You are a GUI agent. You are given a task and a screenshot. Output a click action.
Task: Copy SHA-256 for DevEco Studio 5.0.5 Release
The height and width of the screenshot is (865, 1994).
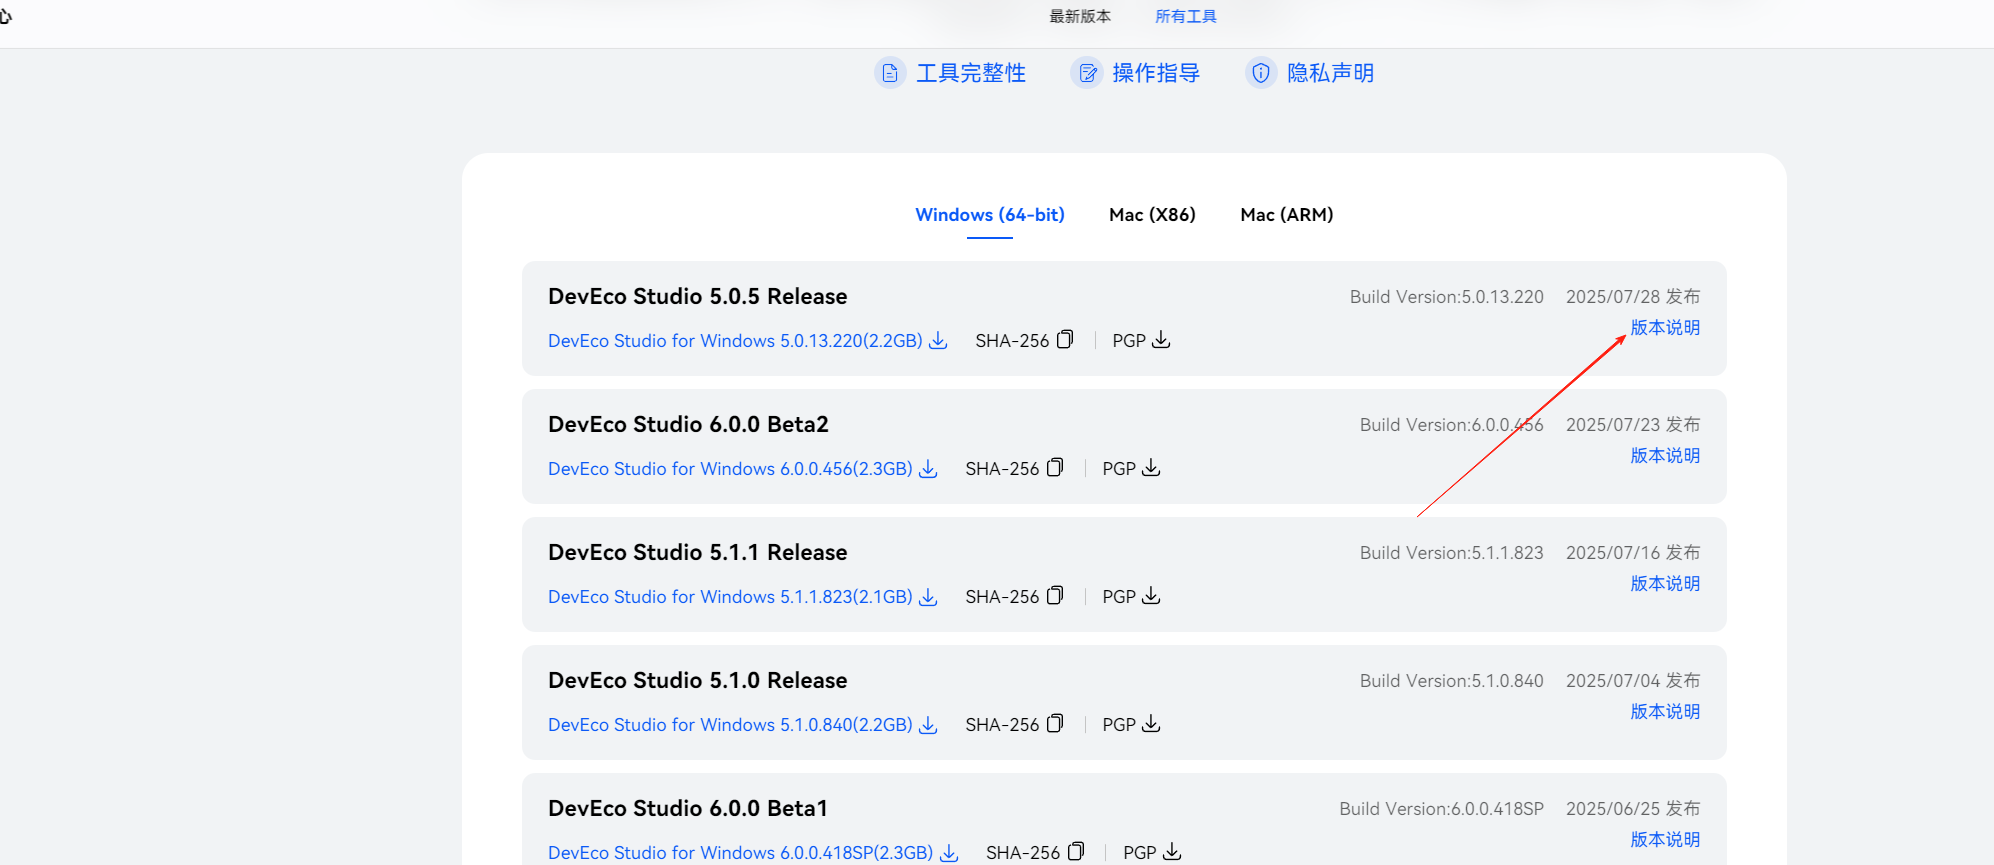[x=1065, y=340]
